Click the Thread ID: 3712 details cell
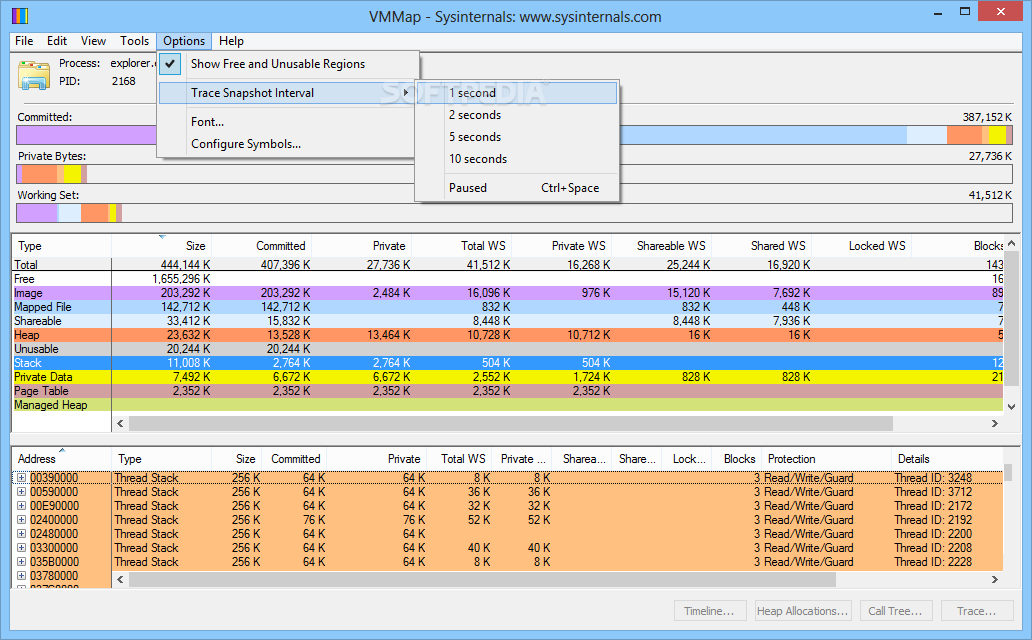This screenshot has height=640, width=1032. [x=933, y=492]
